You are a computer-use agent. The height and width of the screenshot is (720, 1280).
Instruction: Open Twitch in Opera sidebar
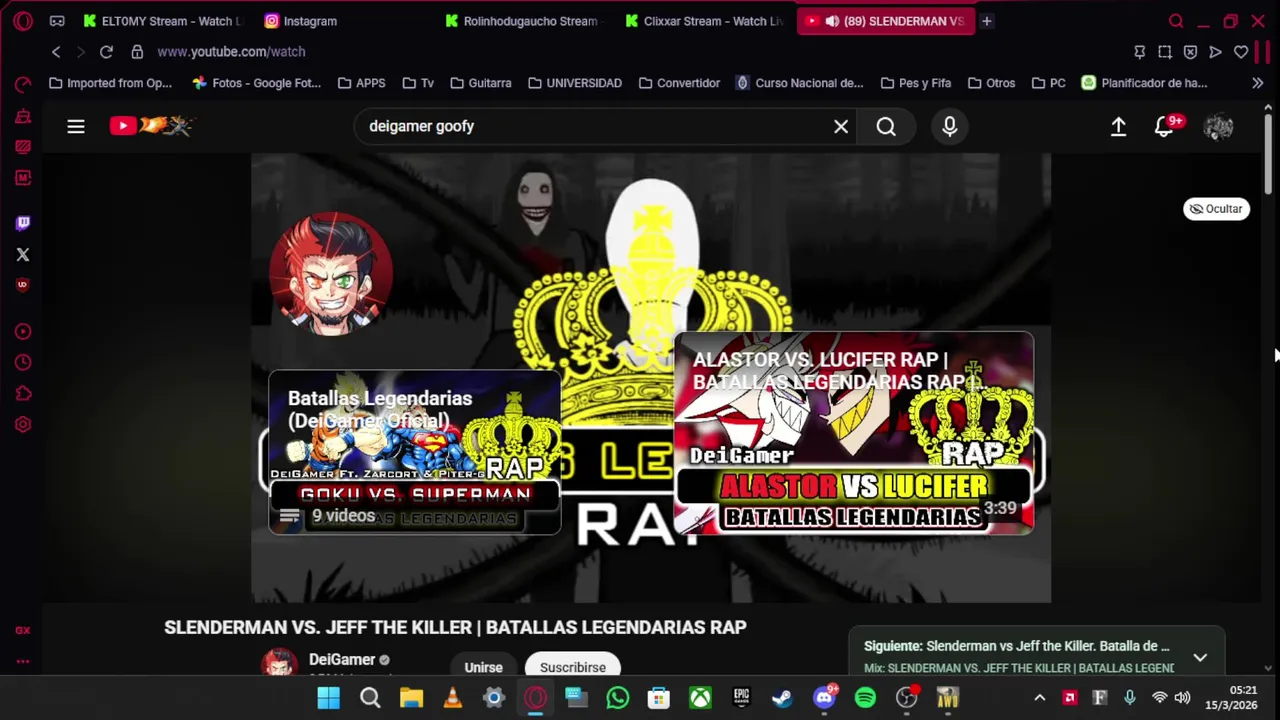[23, 223]
